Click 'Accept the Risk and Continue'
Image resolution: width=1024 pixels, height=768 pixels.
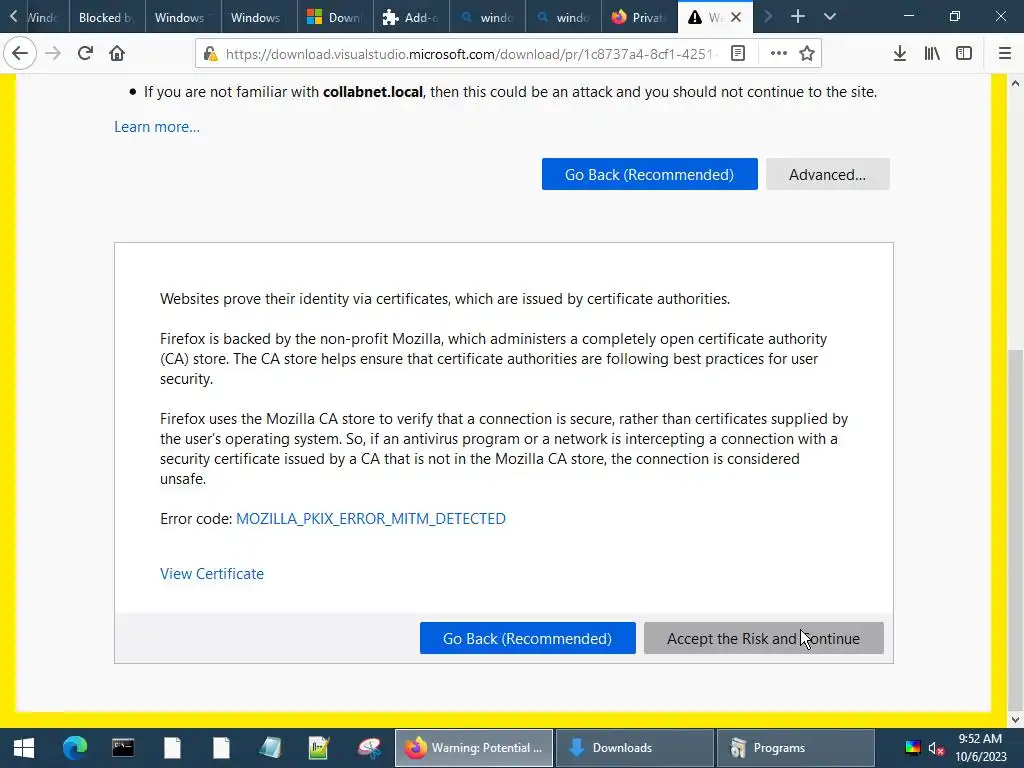pyautogui.click(x=763, y=638)
